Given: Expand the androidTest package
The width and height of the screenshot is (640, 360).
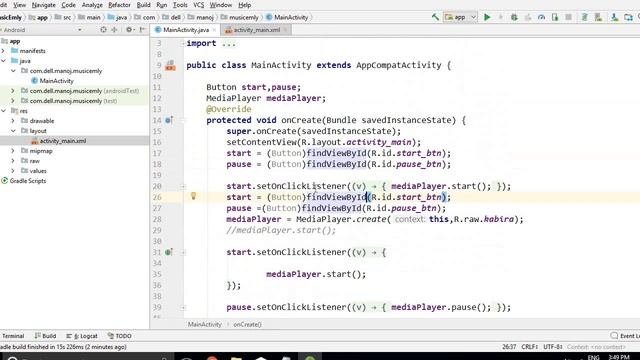Looking at the screenshot, I should click(x=13, y=91).
